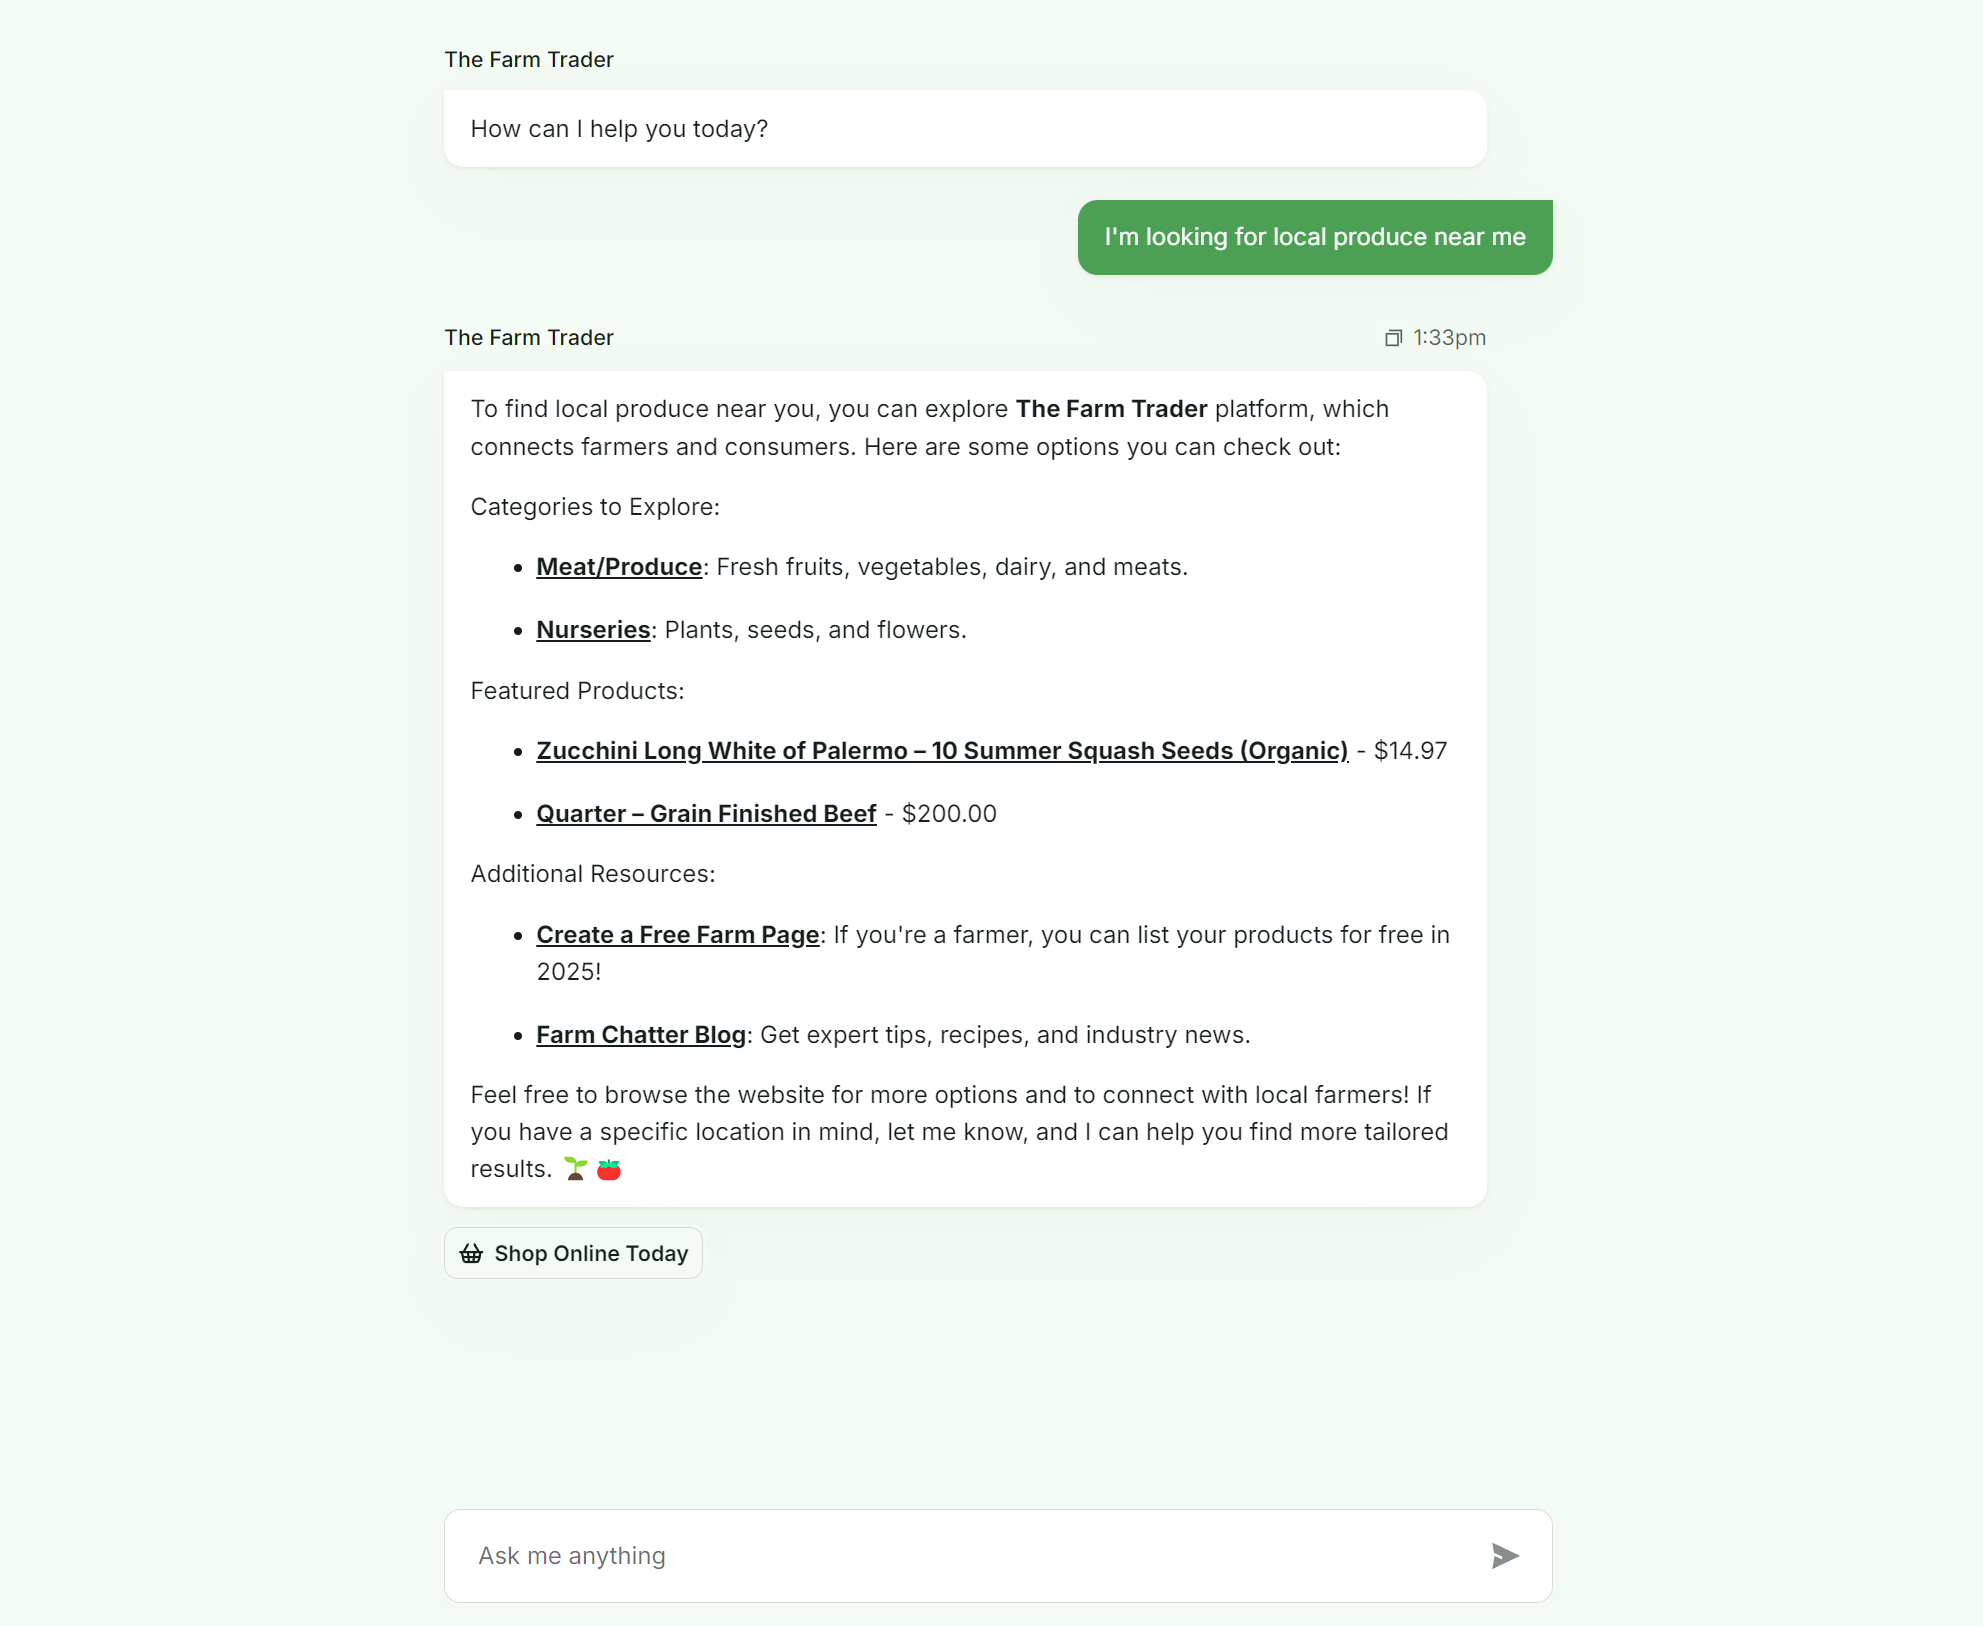
Task: Click the seedling emoji in the reply
Action: [x=575, y=1169]
